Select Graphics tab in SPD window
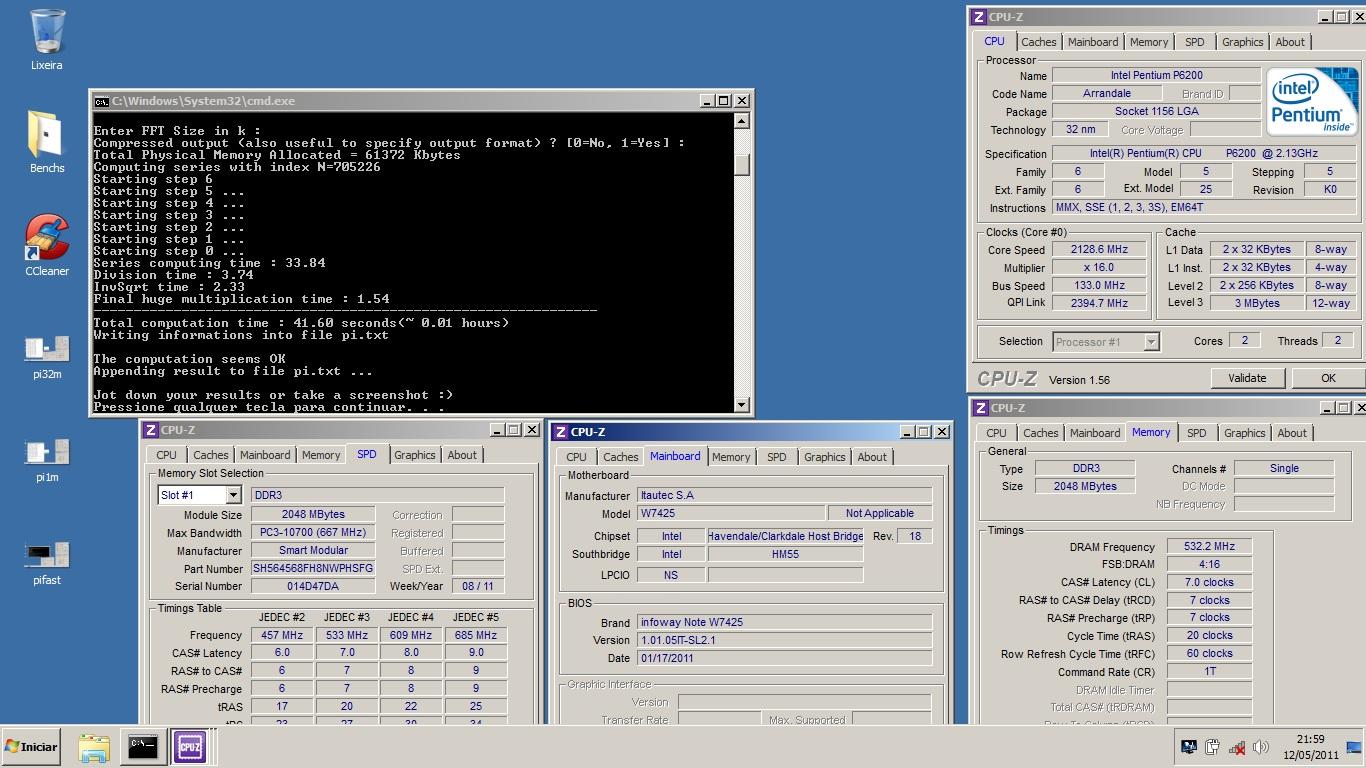The height and width of the screenshot is (768, 1366). (x=415, y=455)
